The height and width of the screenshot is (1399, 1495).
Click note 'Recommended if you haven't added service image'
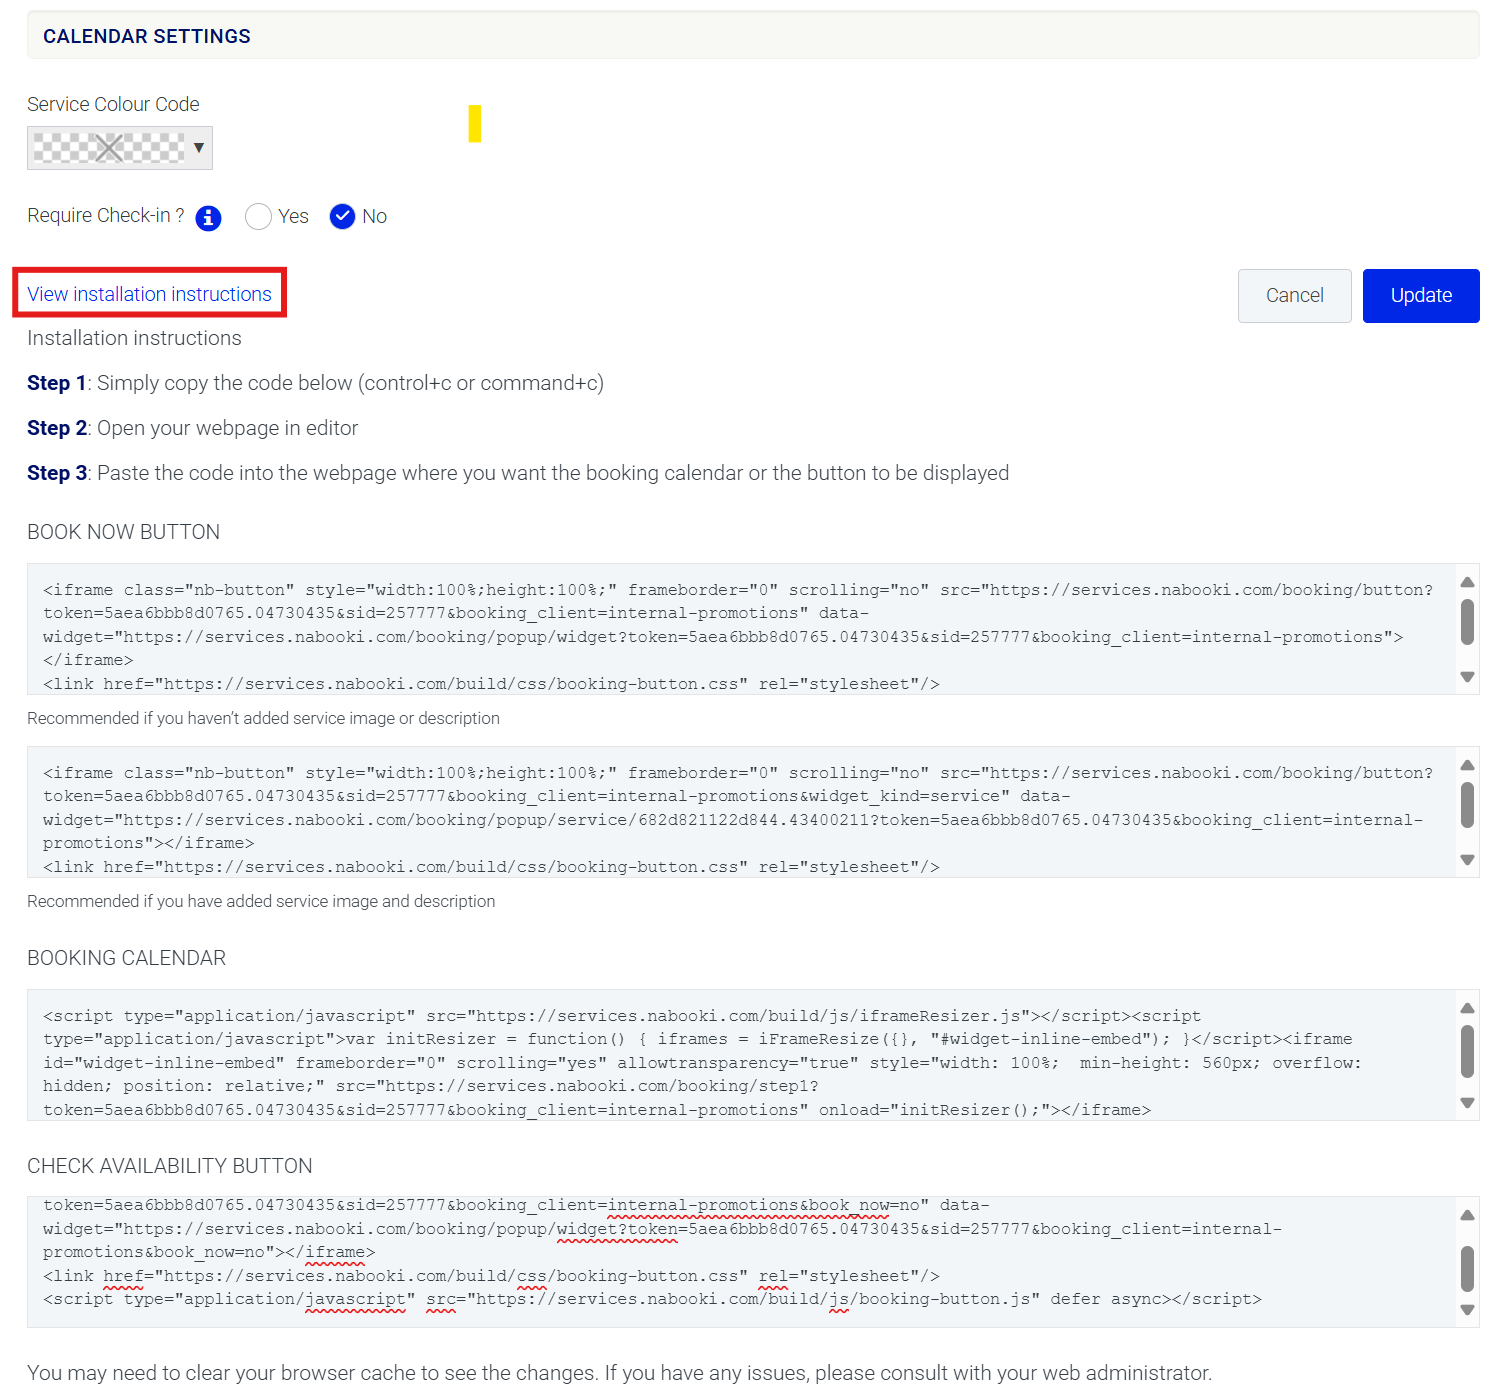tap(263, 718)
